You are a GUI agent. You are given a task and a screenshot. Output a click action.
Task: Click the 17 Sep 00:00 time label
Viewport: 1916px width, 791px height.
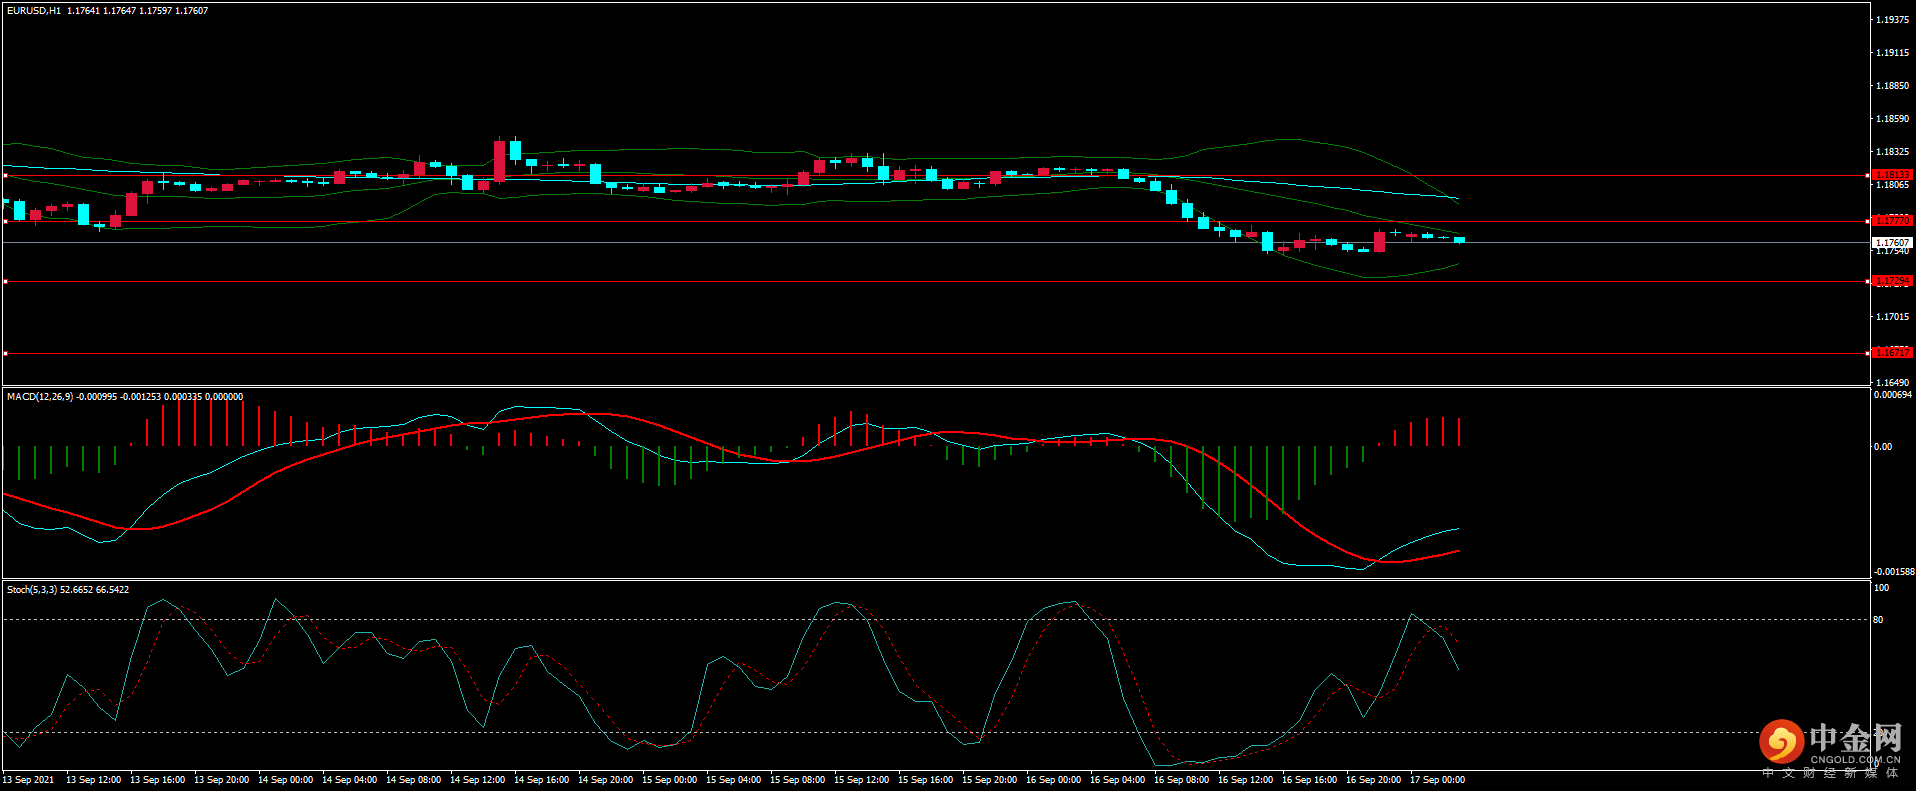[1437, 780]
